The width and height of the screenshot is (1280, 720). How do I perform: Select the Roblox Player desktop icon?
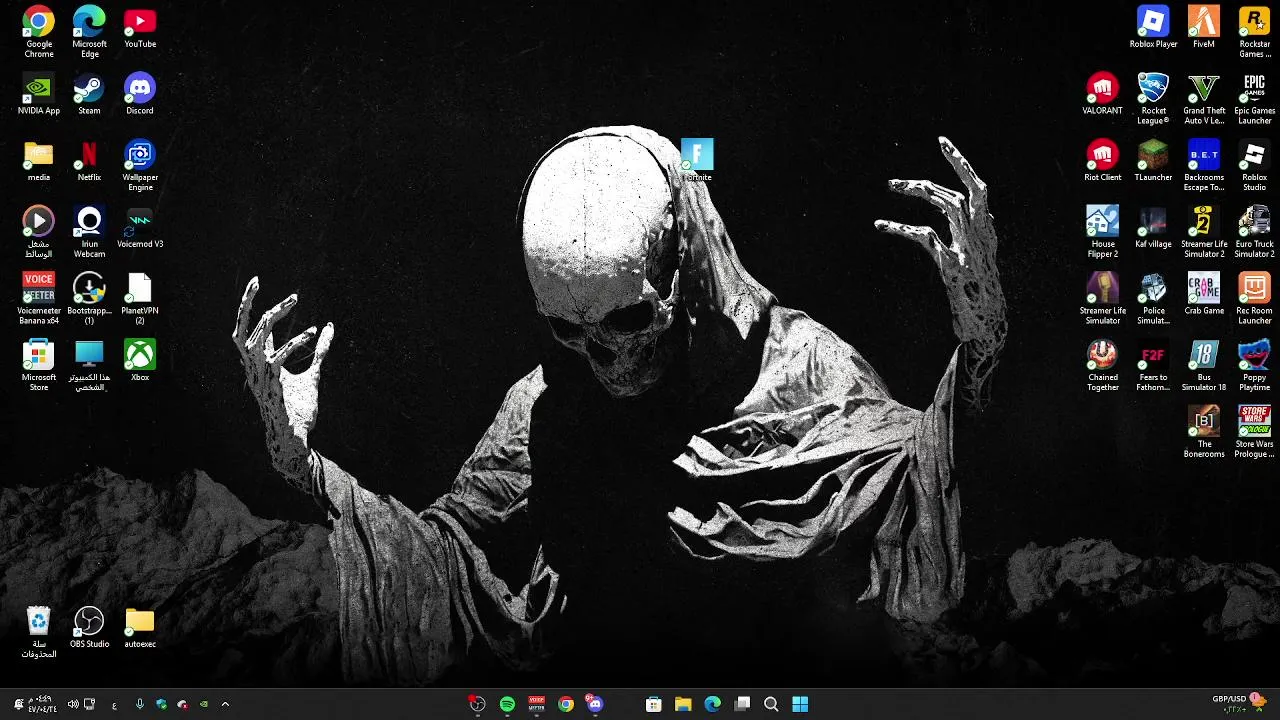pos(1153,27)
